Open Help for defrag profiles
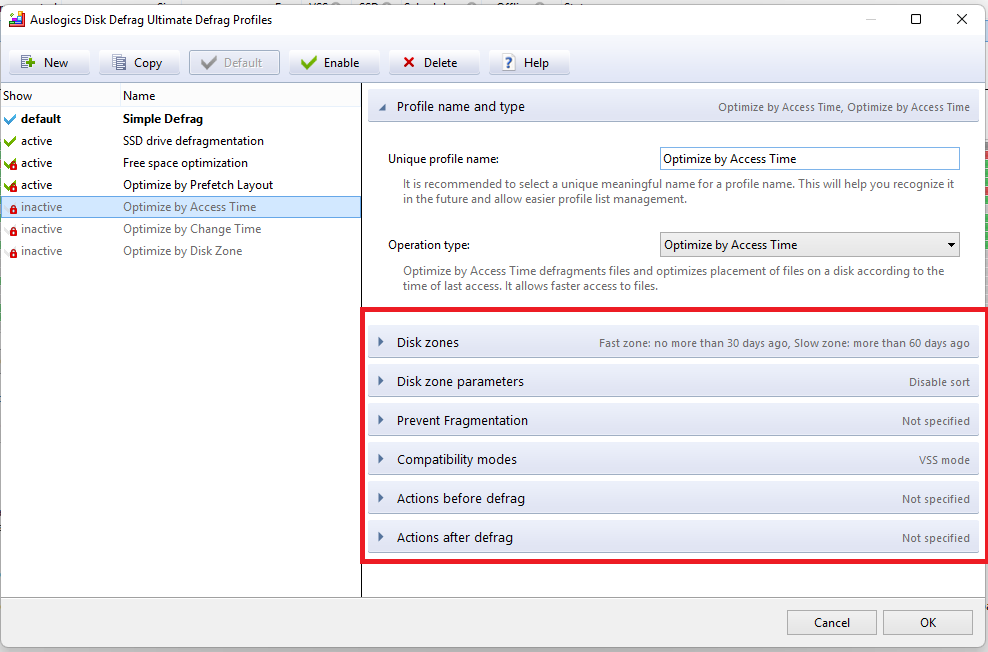This screenshot has height=652, width=988. point(529,62)
